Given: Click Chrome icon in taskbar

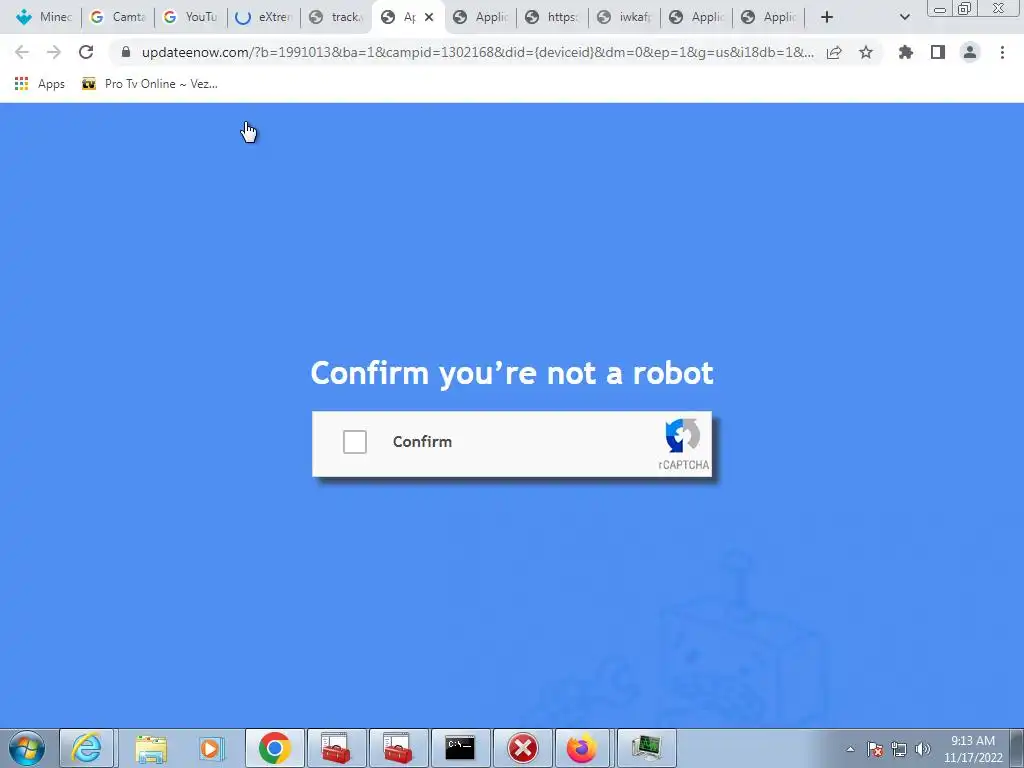Looking at the screenshot, I should [x=274, y=748].
